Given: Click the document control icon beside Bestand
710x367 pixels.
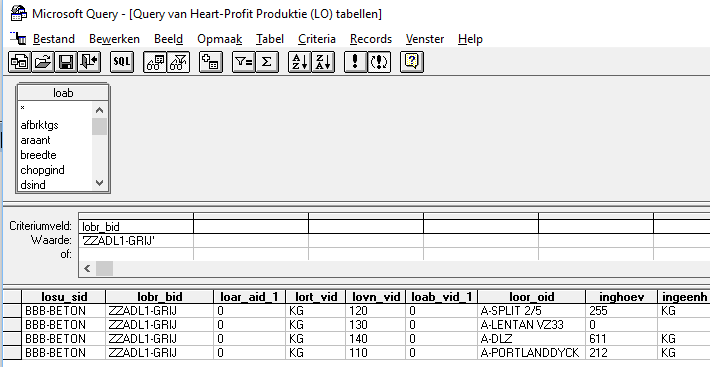Looking at the screenshot, I should tap(18, 38).
